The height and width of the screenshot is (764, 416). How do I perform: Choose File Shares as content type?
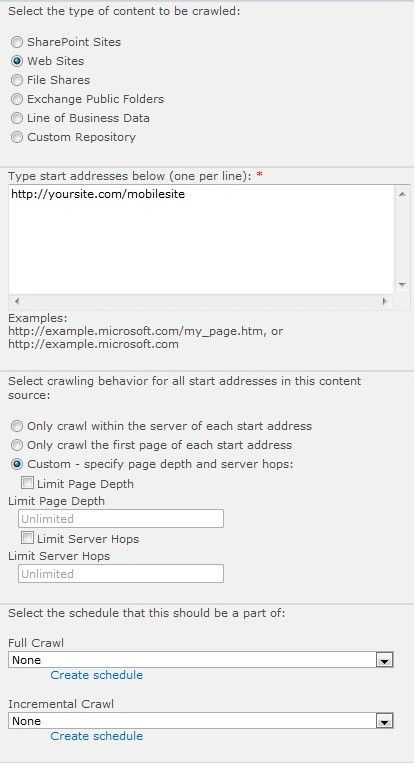click(x=17, y=80)
